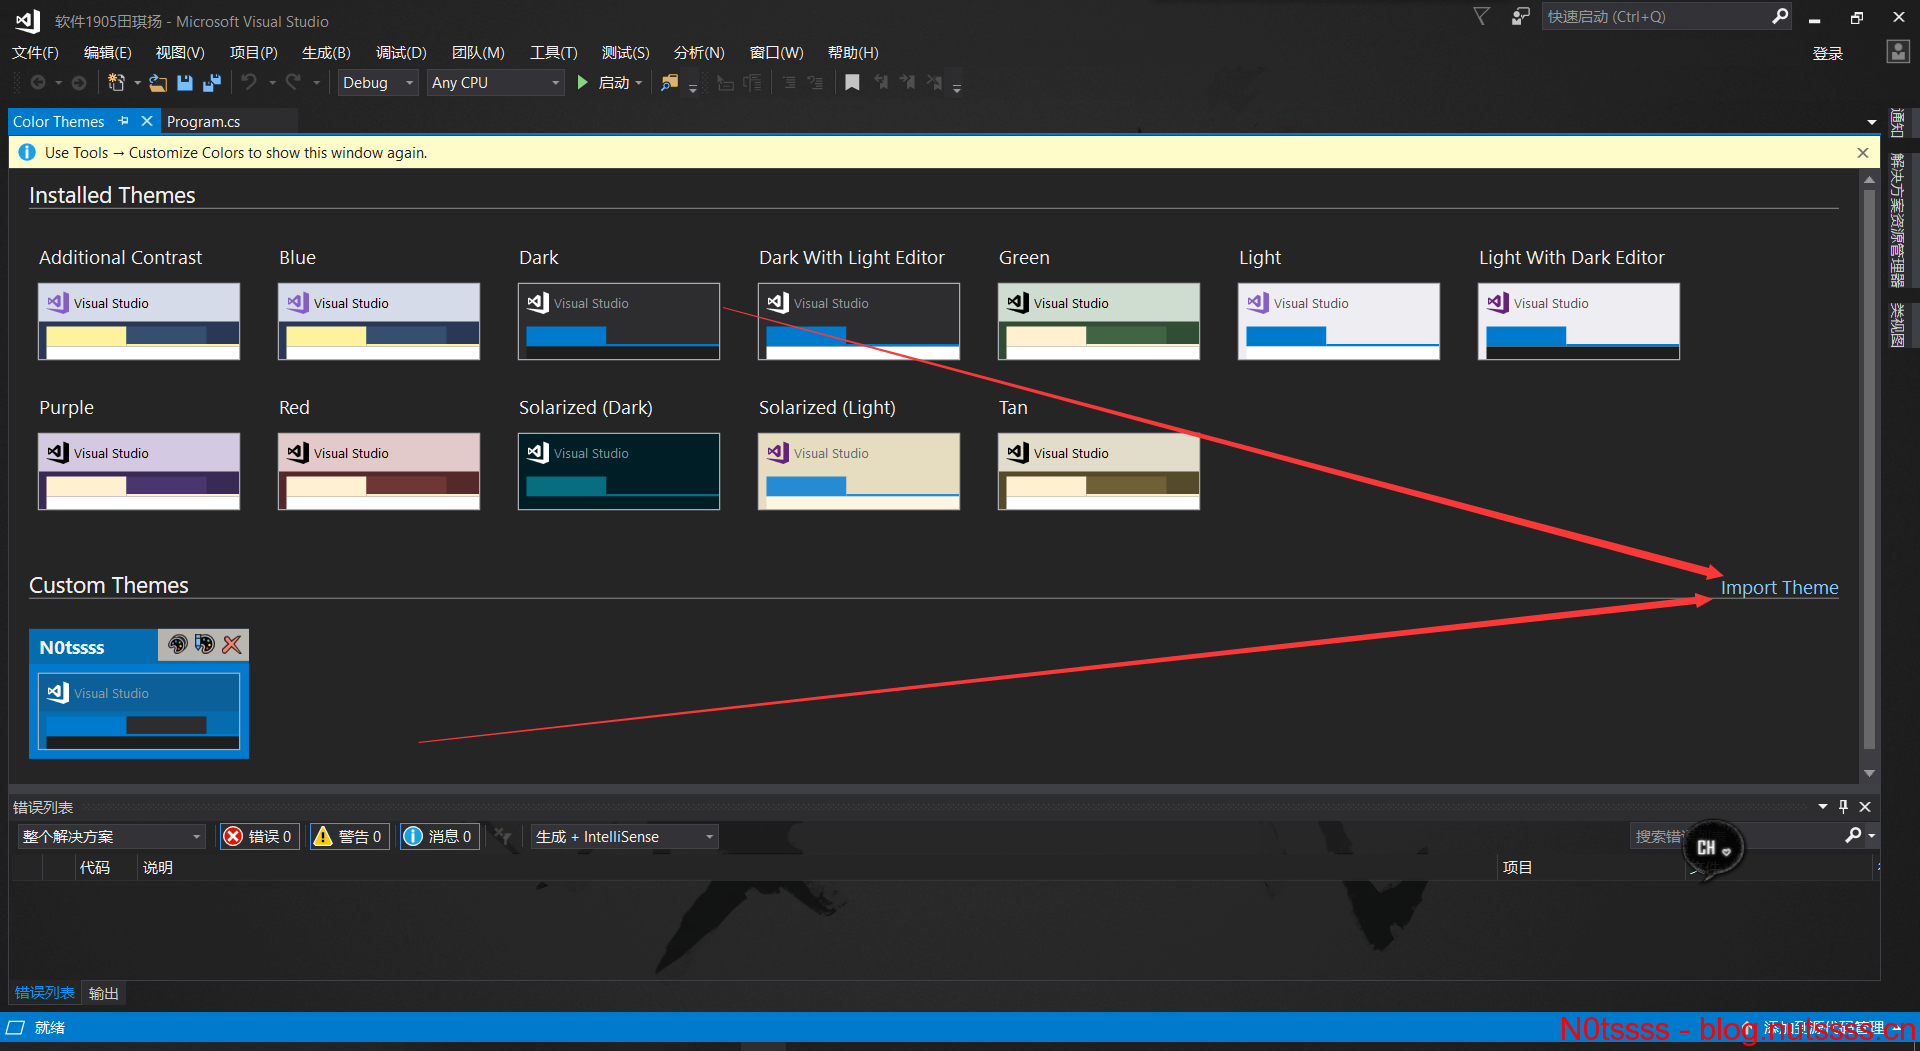The image size is (1920, 1051).
Task: Select the Purple theme swatch
Action: pyautogui.click(x=139, y=471)
